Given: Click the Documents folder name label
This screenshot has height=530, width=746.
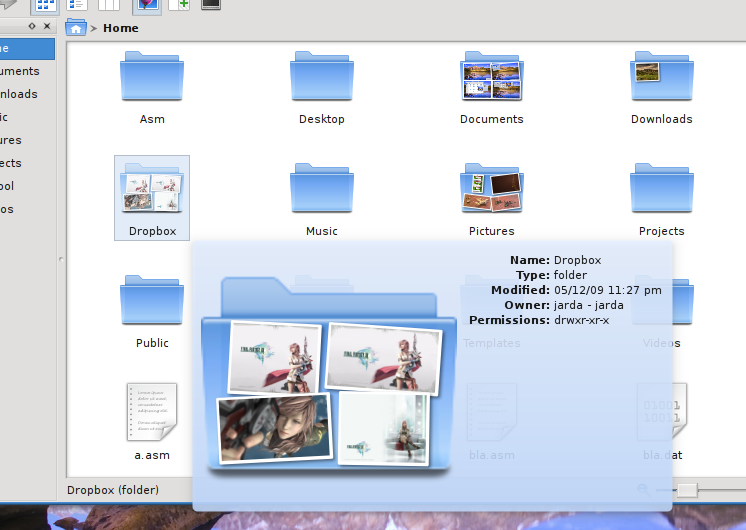Looking at the screenshot, I should coord(491,119).
